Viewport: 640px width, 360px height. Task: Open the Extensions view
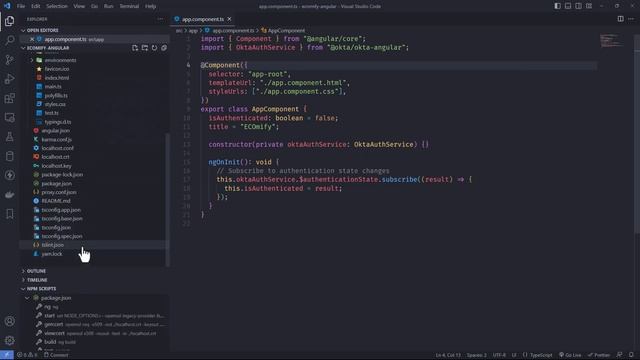click(x=9, y=98)
